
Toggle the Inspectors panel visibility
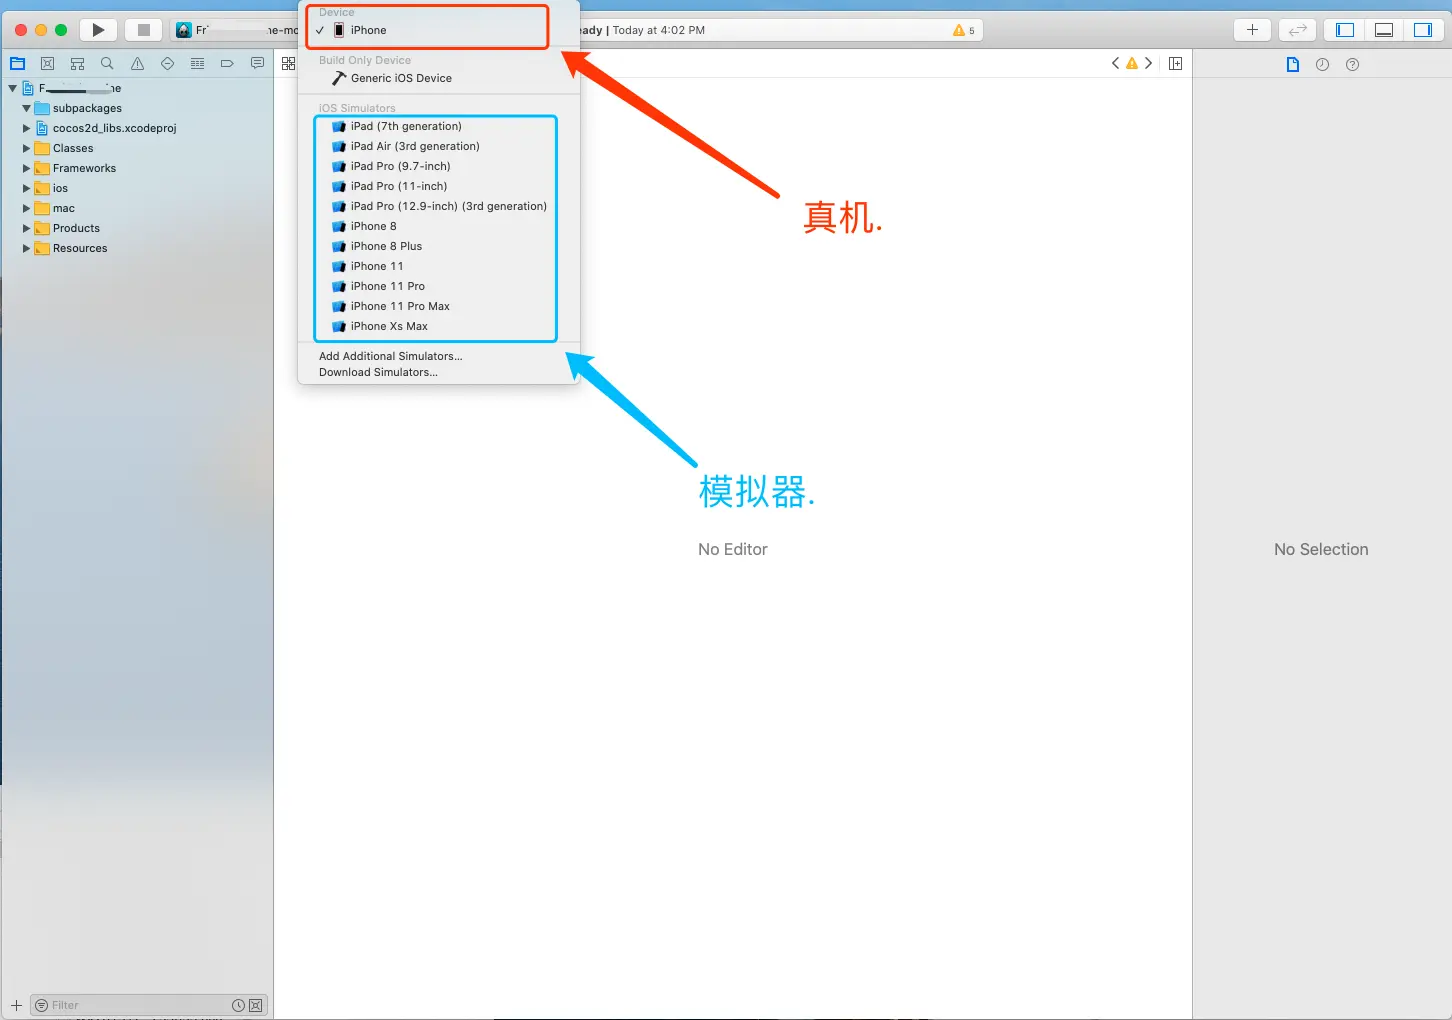[1422, 30]
